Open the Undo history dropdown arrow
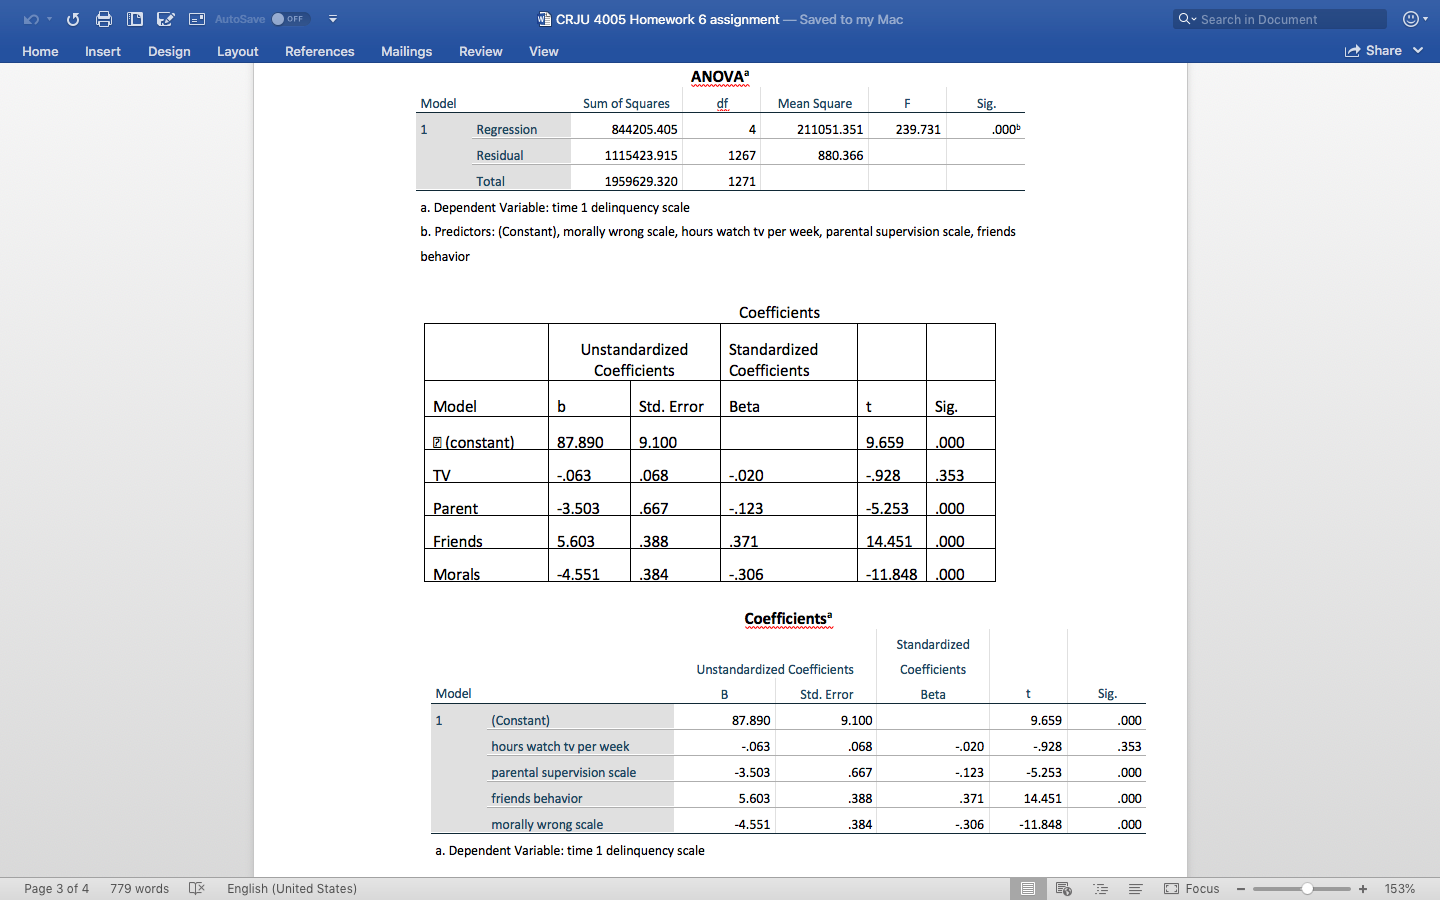 point(49,19)
